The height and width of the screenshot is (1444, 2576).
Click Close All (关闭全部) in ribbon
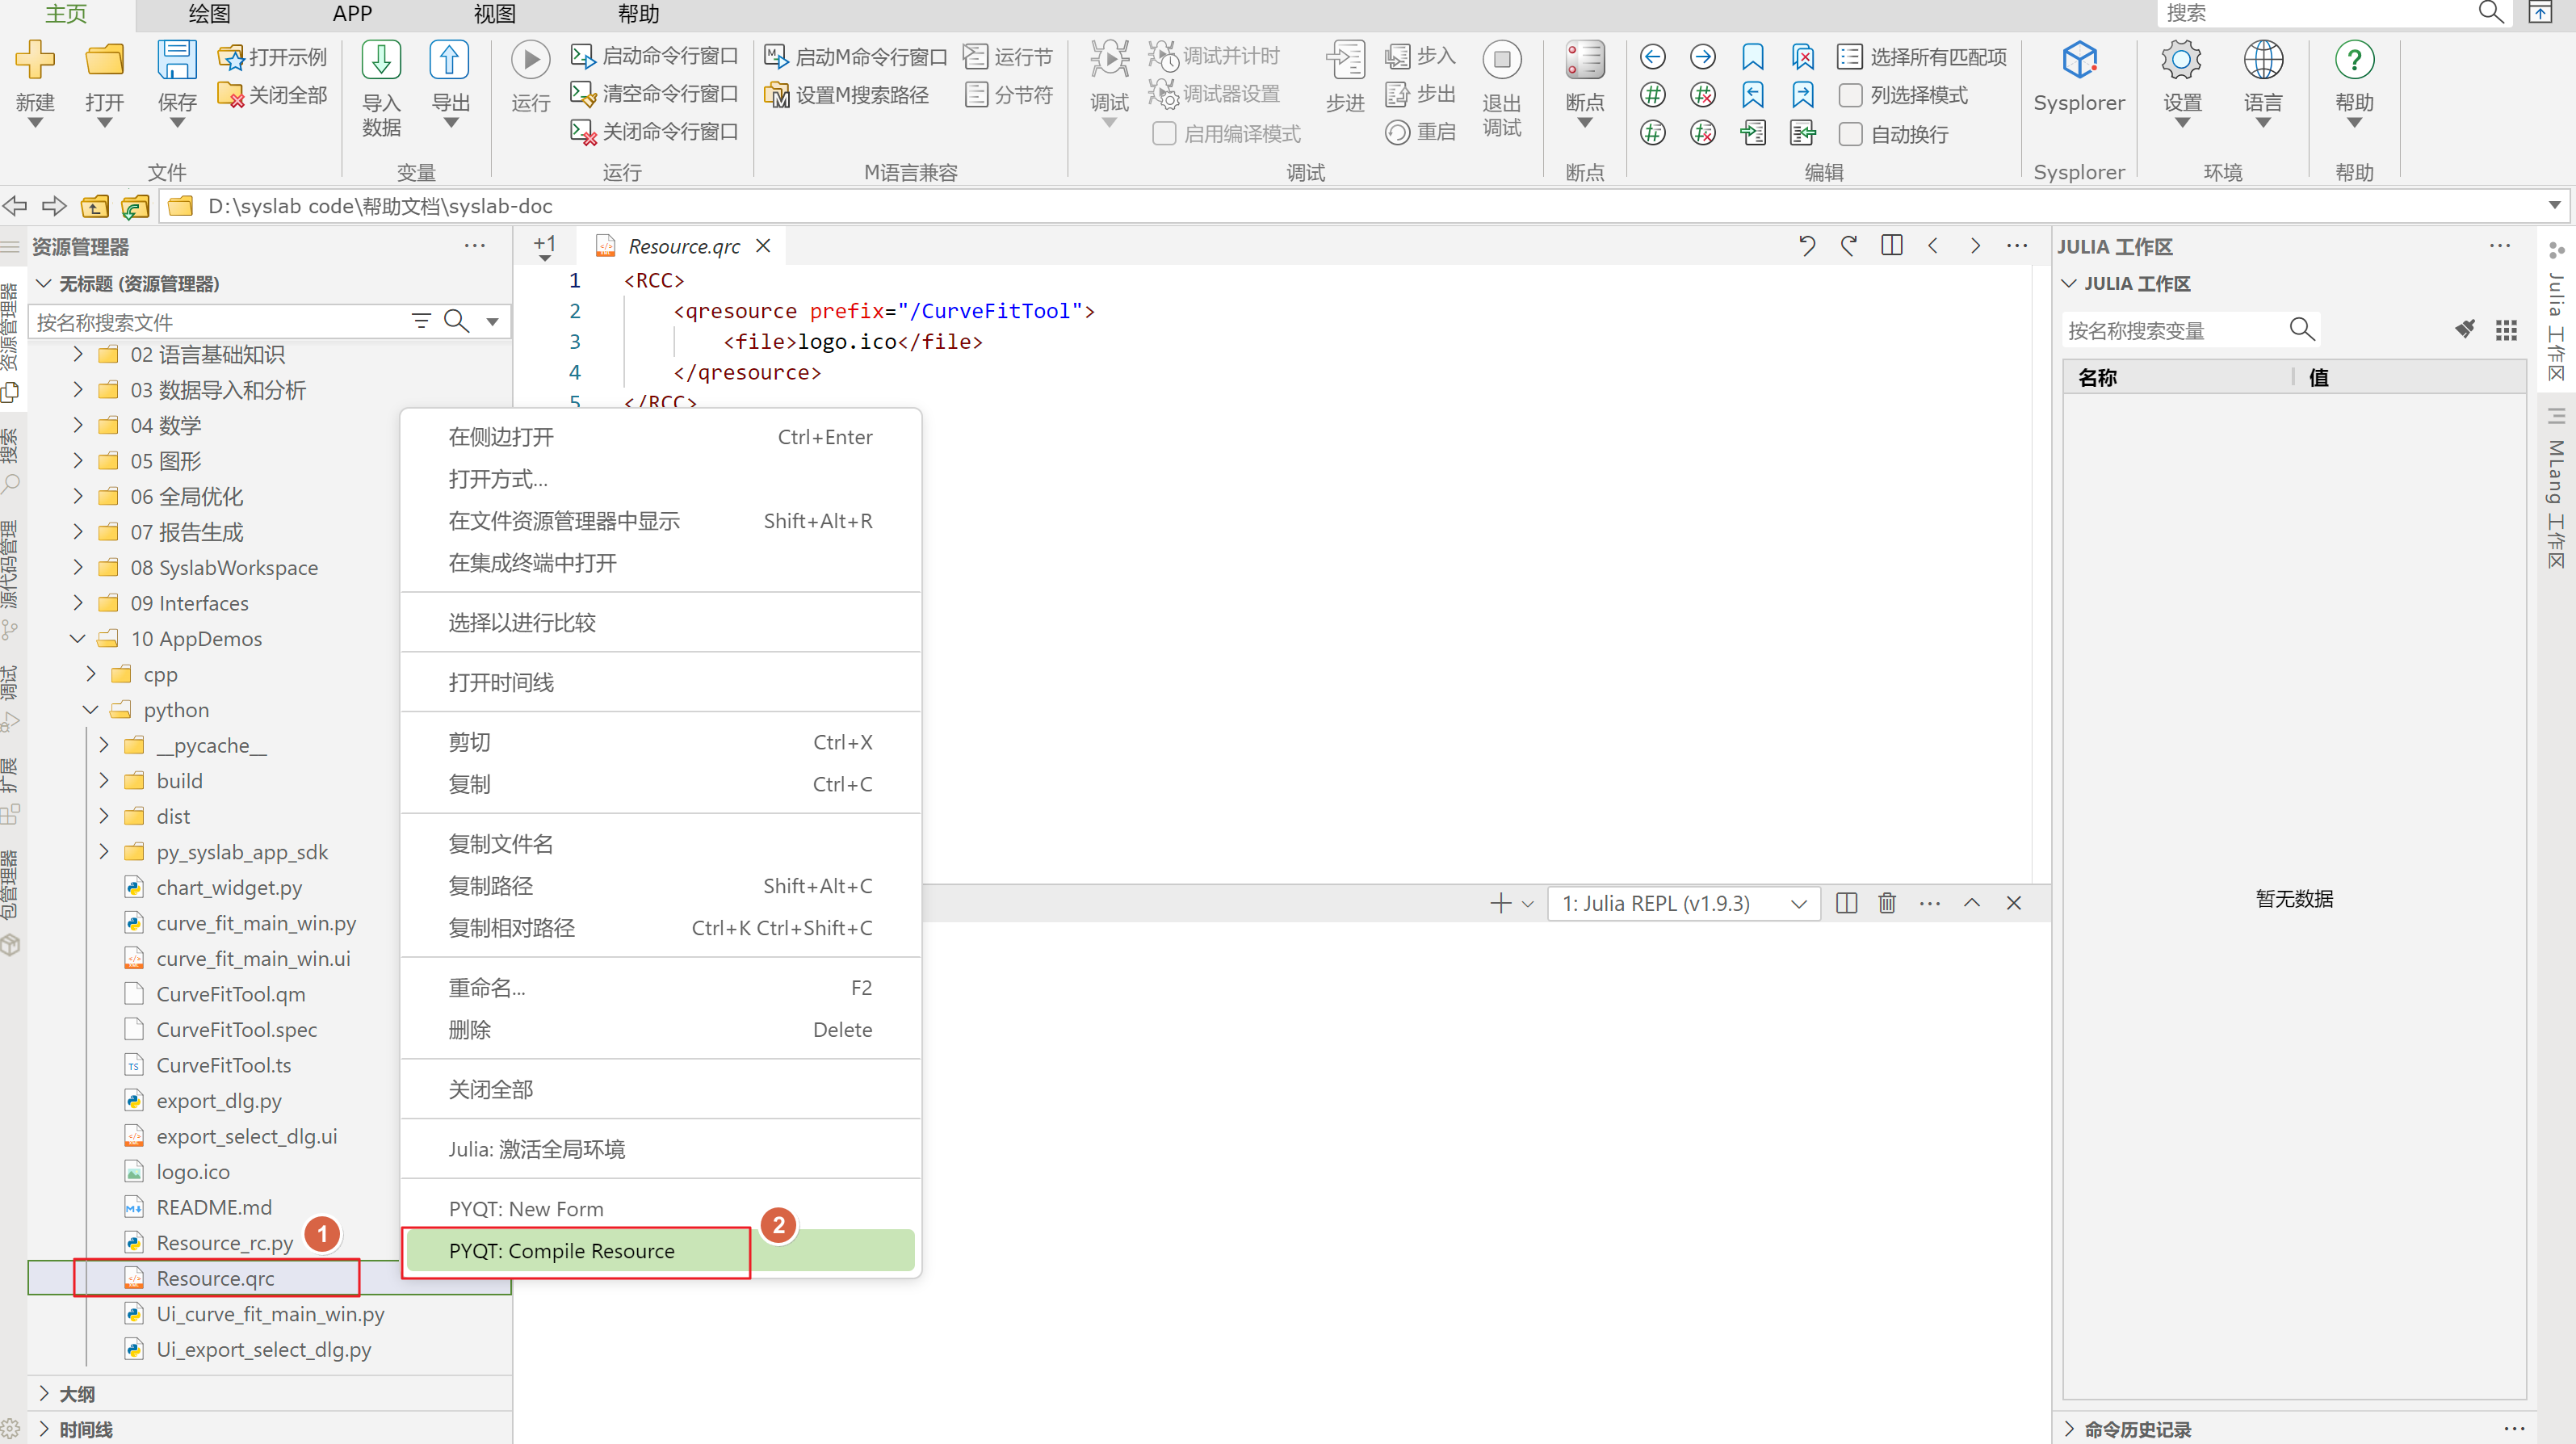pyautogui.click(x=273, y=95)
